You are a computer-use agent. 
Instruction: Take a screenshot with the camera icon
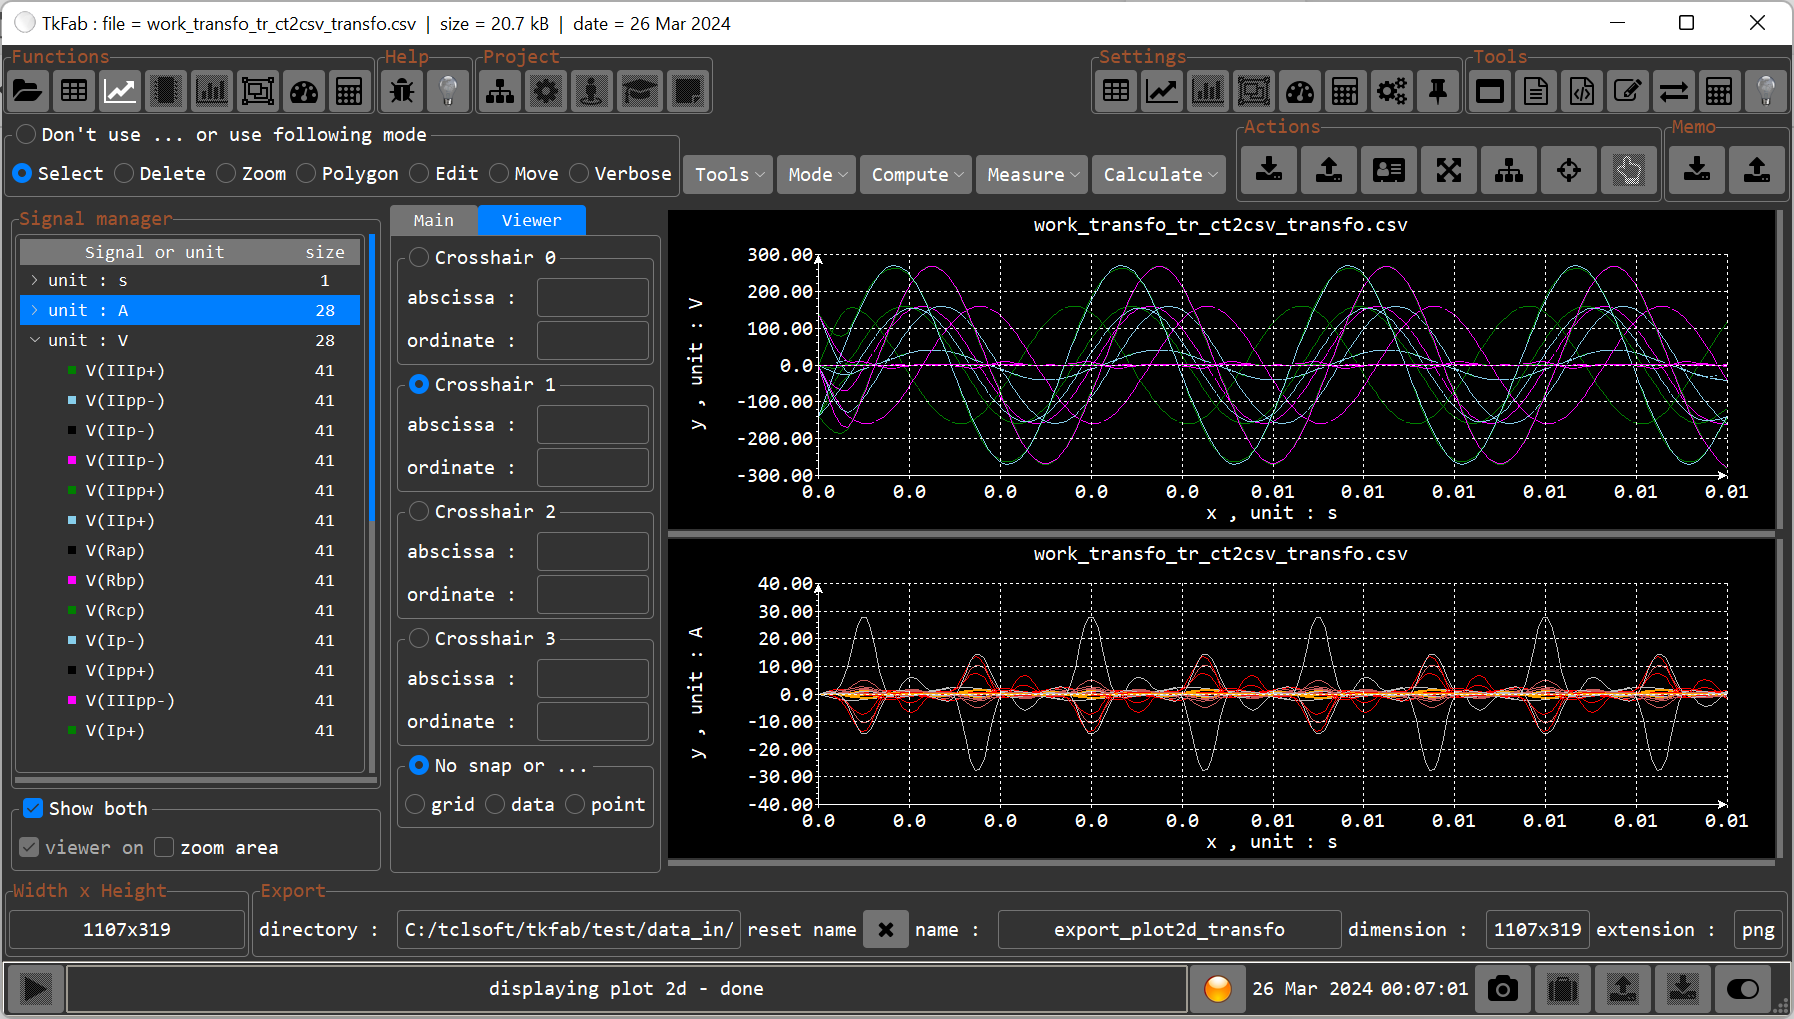1502,989
